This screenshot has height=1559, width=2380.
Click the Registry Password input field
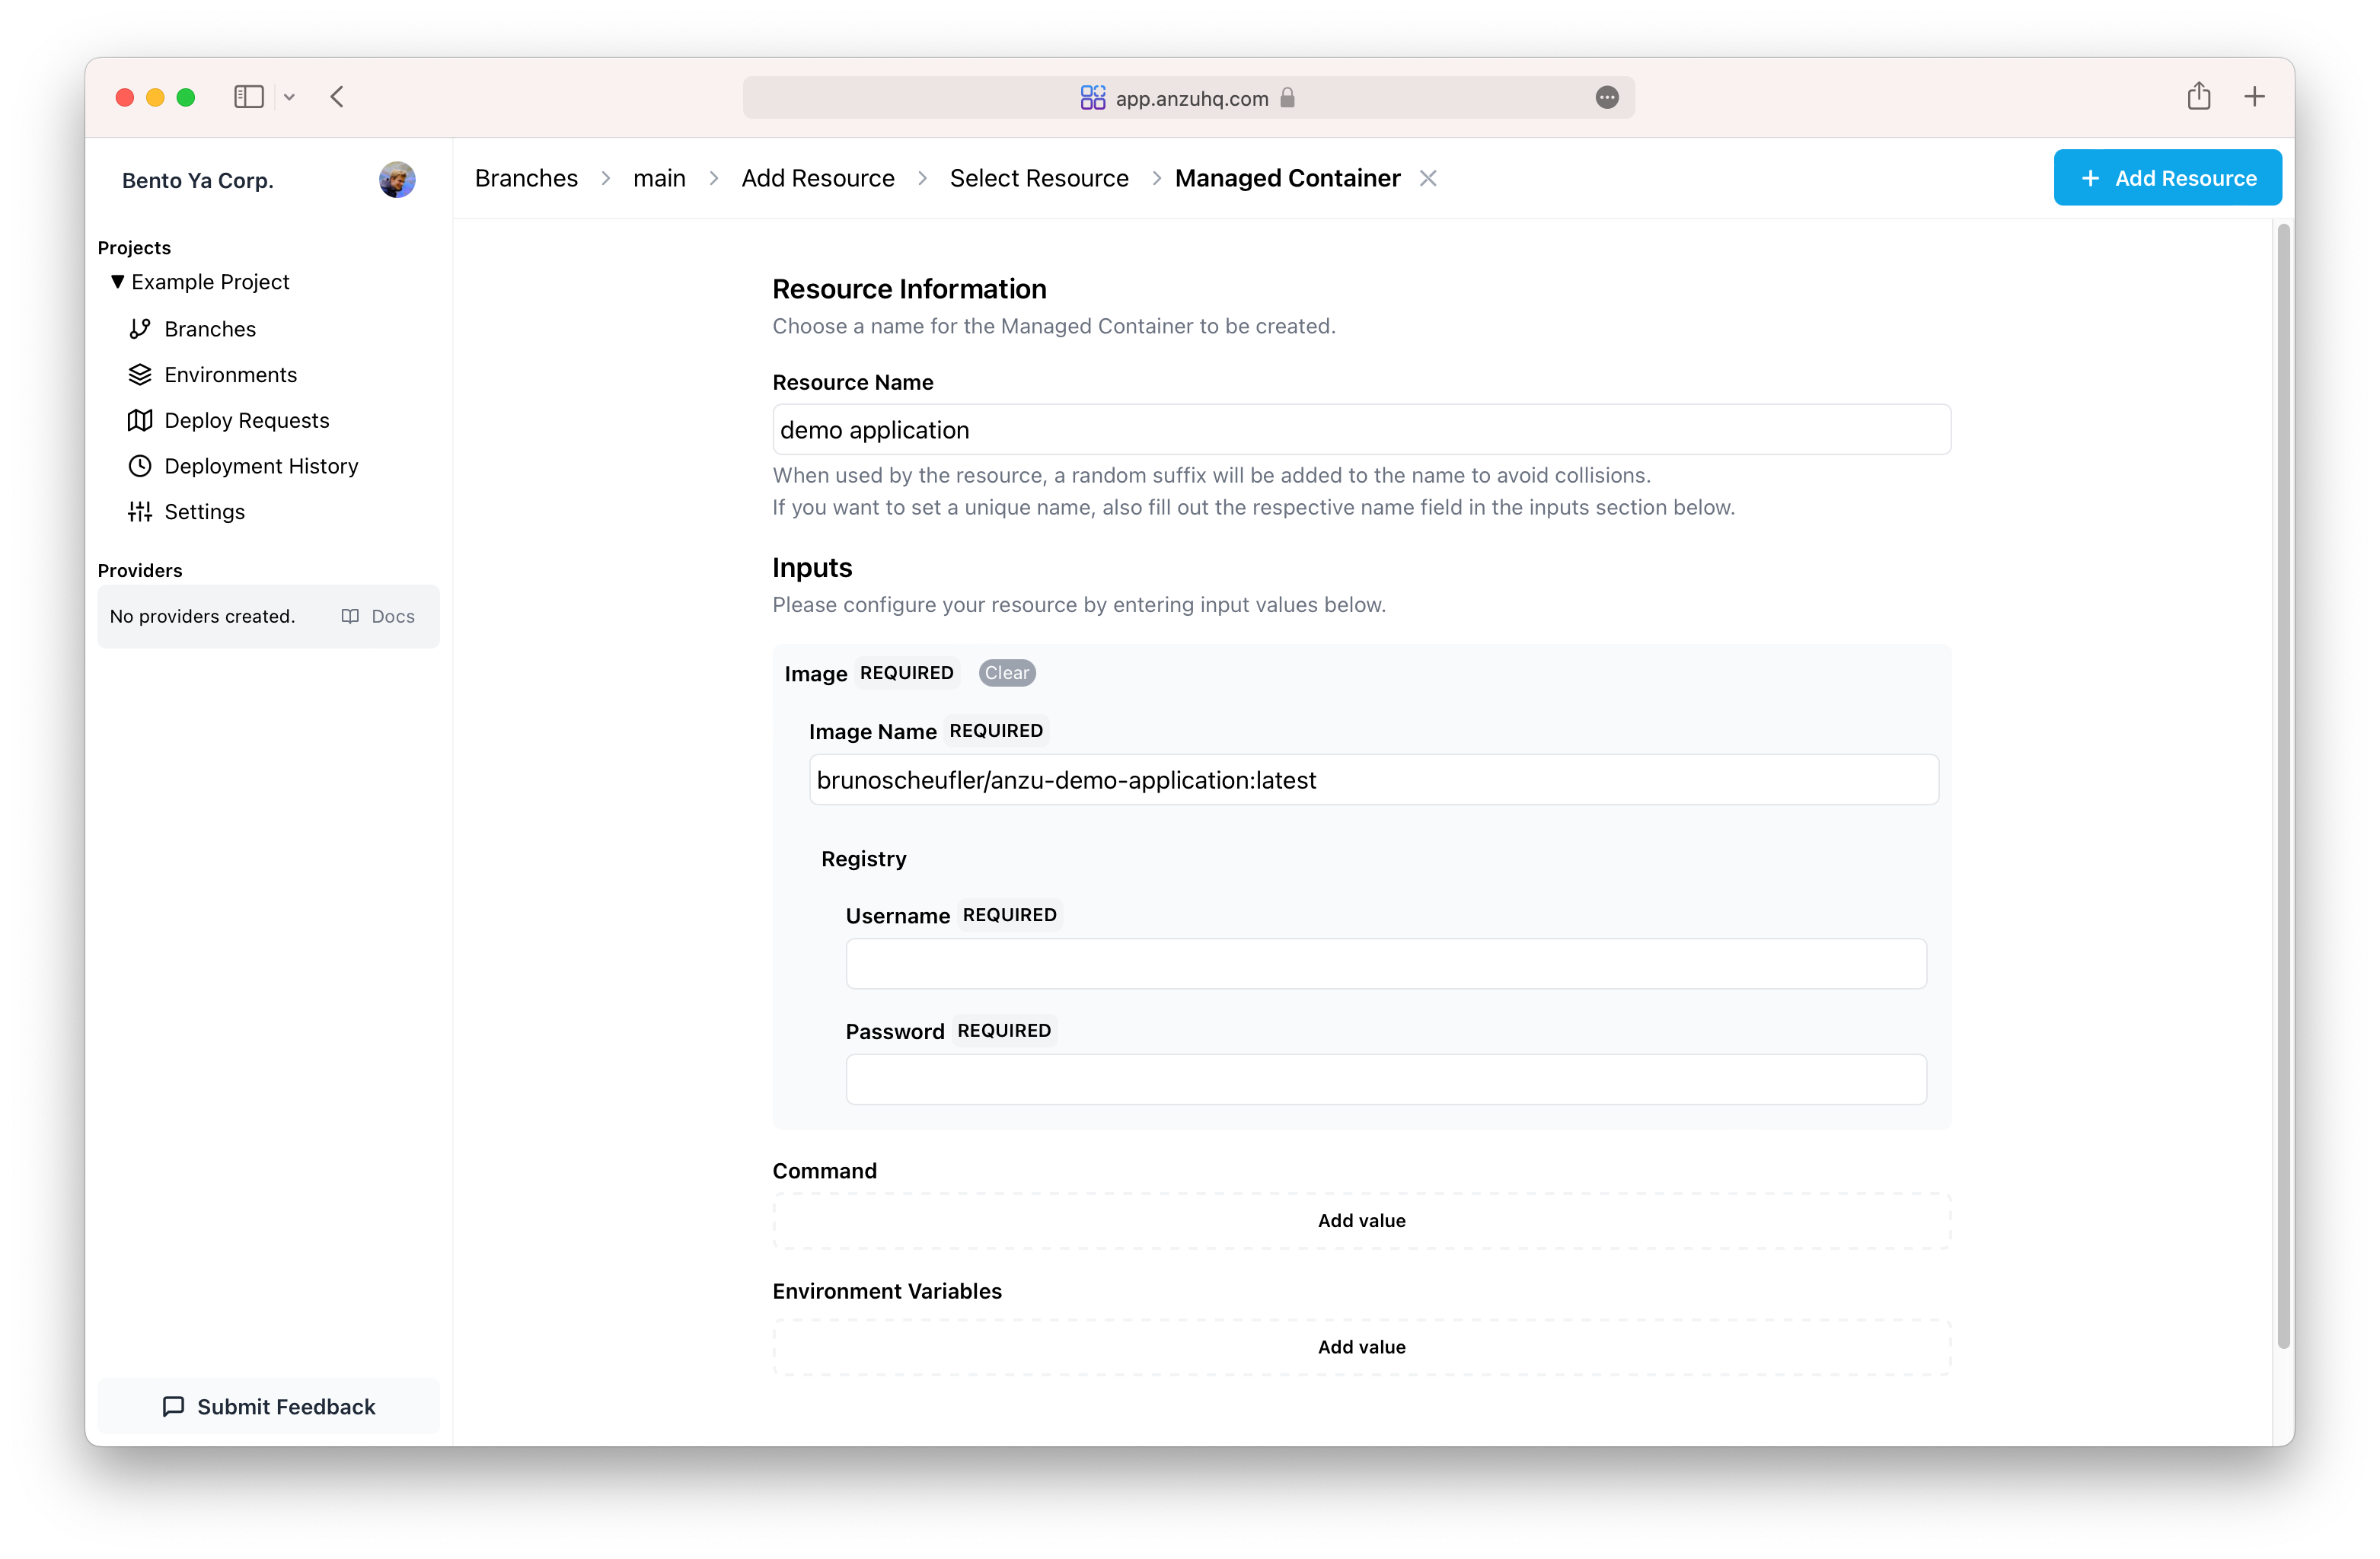[1386, 1080]
